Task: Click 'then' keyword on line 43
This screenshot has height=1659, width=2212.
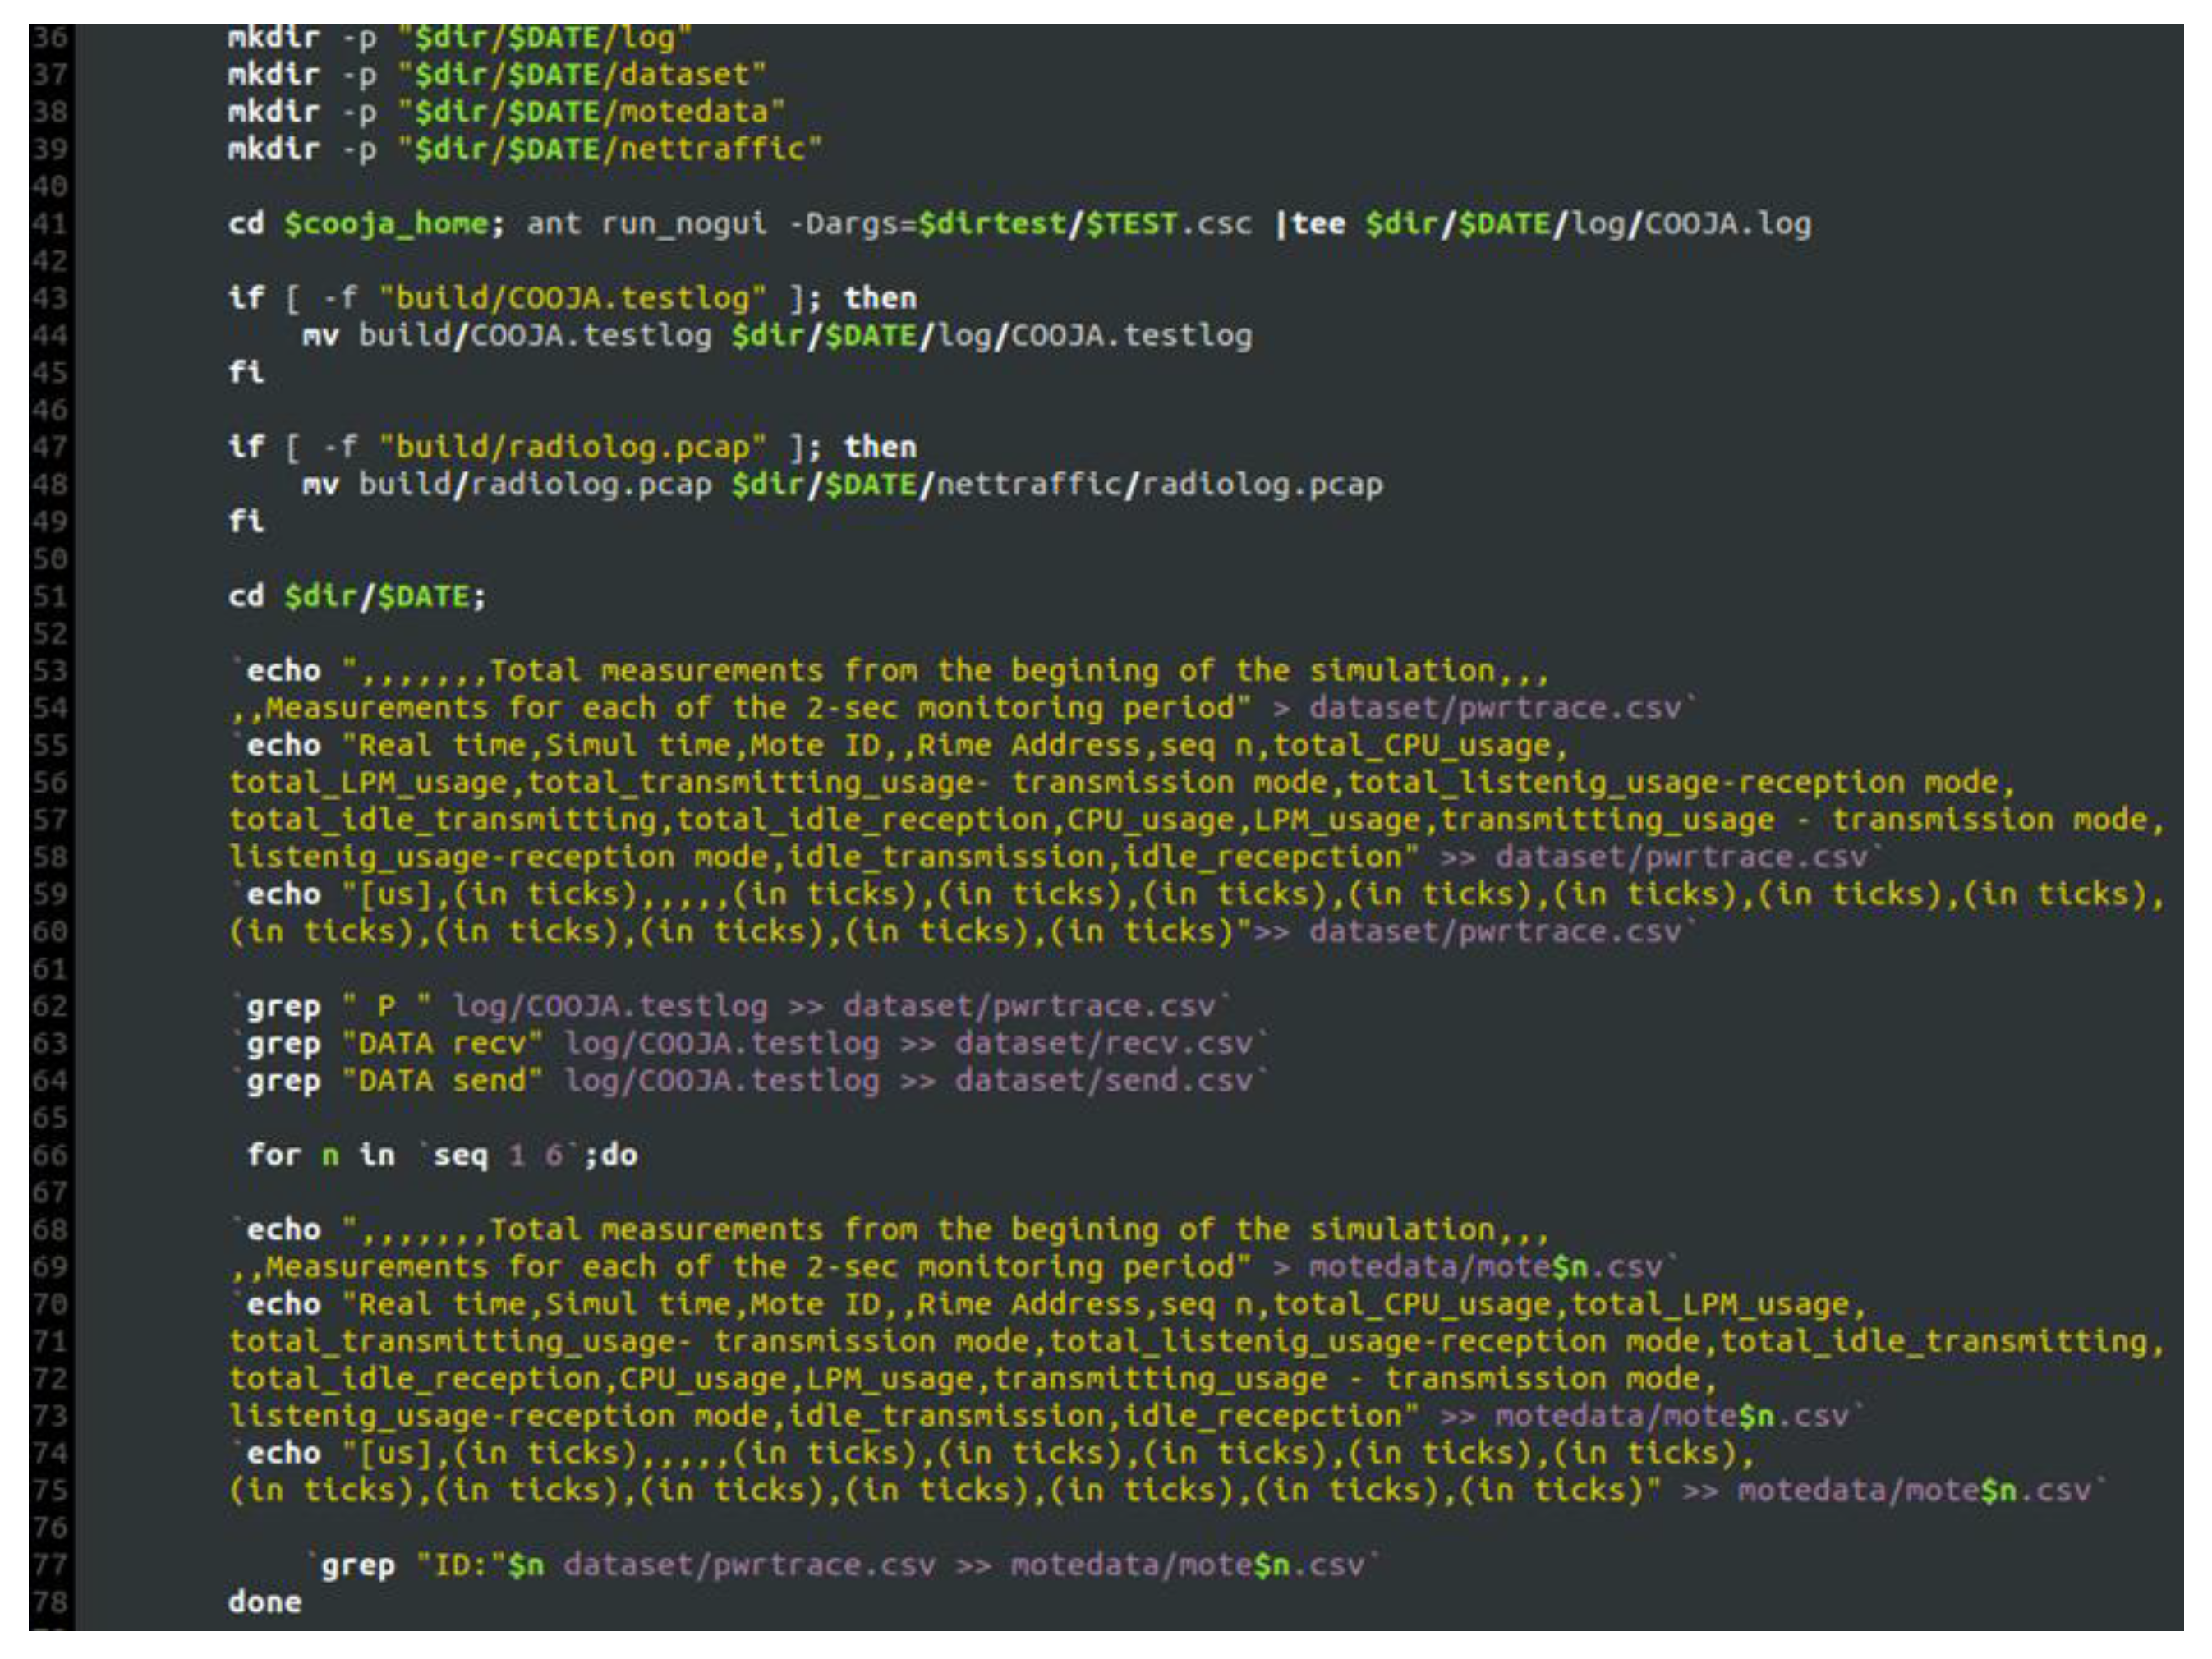Action: pyautogui.click(x=880, y=298)
